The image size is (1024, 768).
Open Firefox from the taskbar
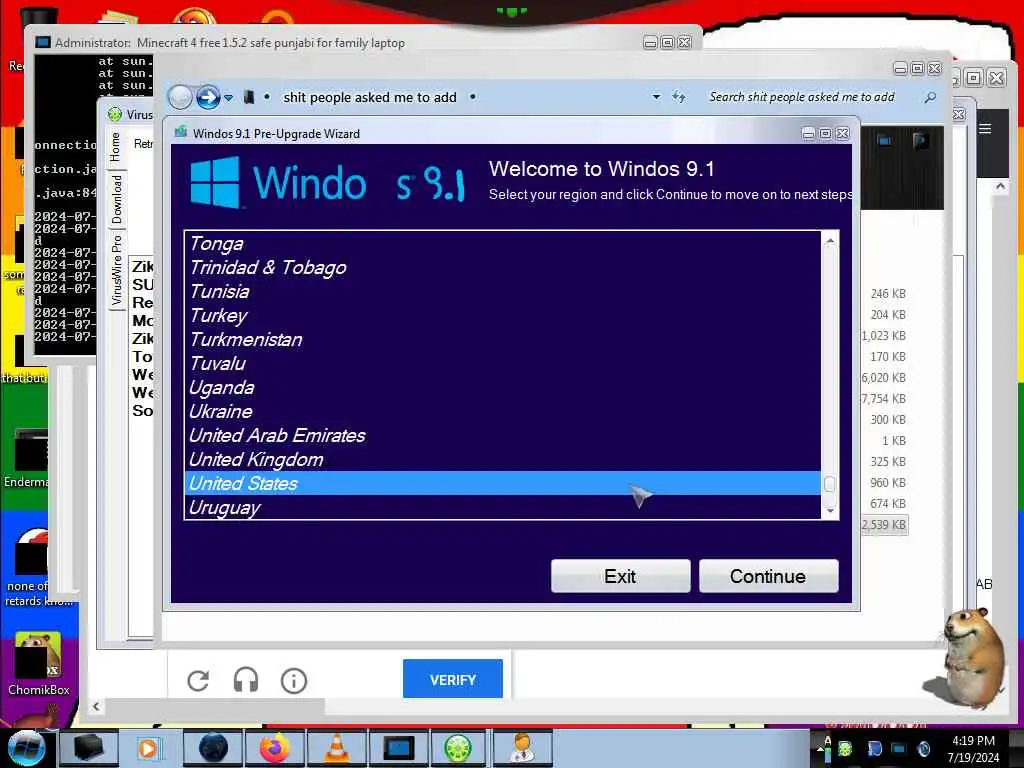tap(274, 748)
